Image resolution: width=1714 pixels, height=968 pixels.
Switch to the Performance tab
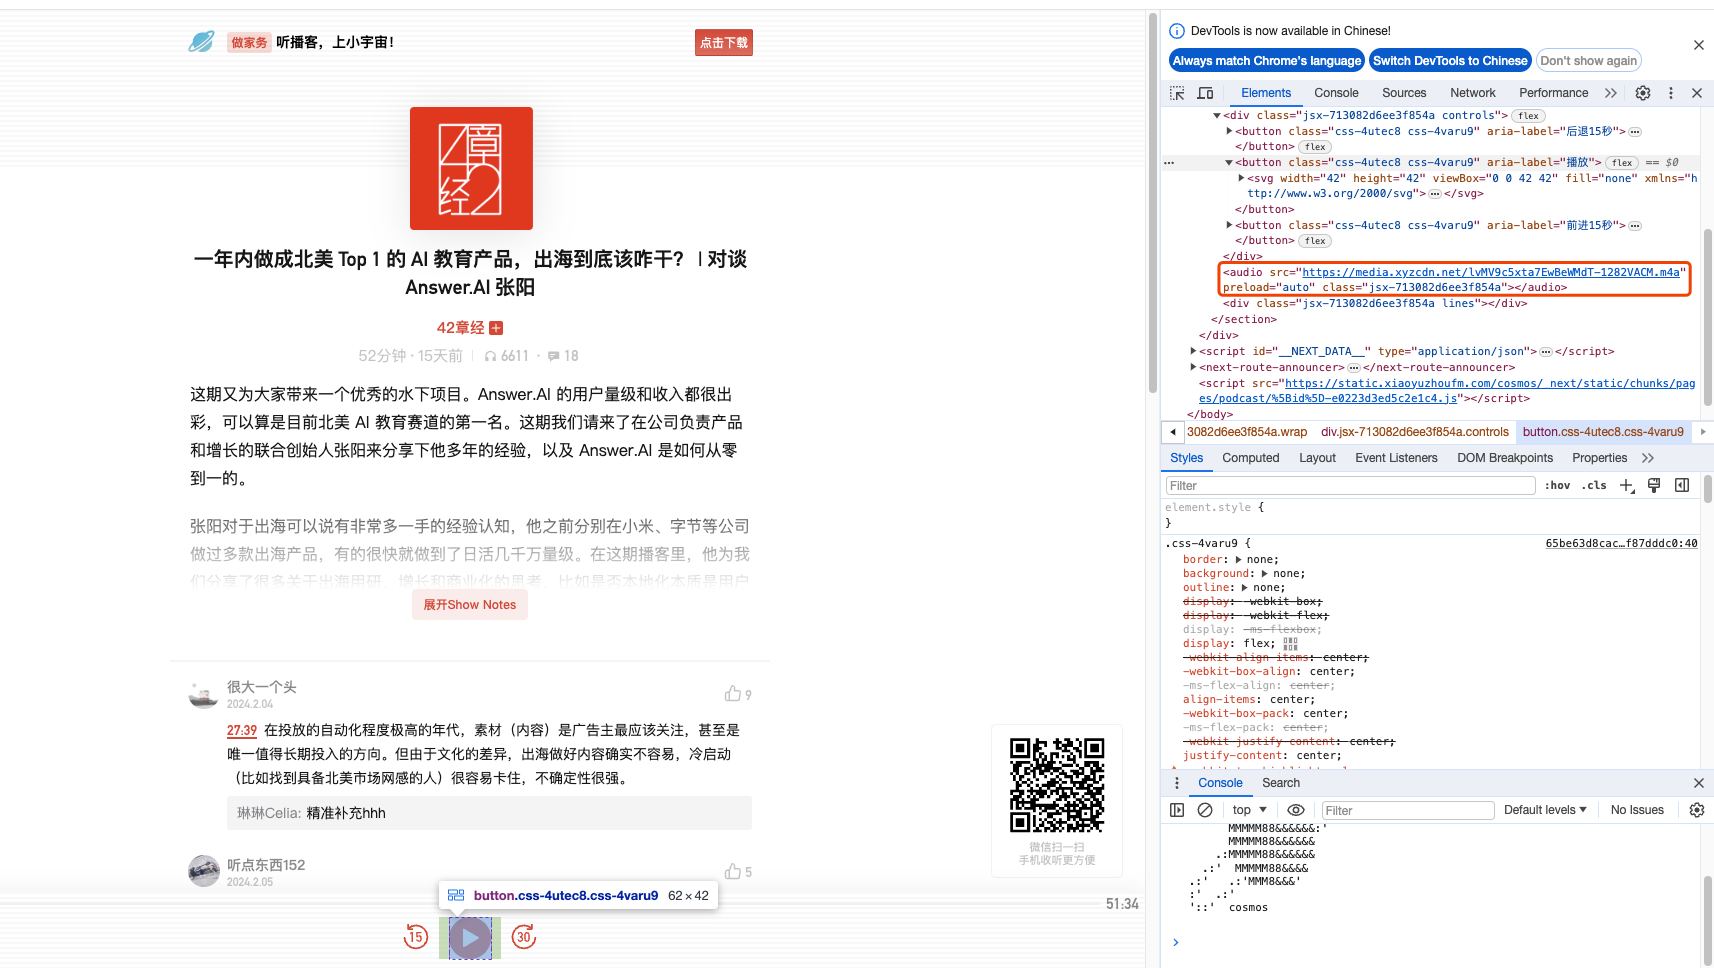[1553, 93]
